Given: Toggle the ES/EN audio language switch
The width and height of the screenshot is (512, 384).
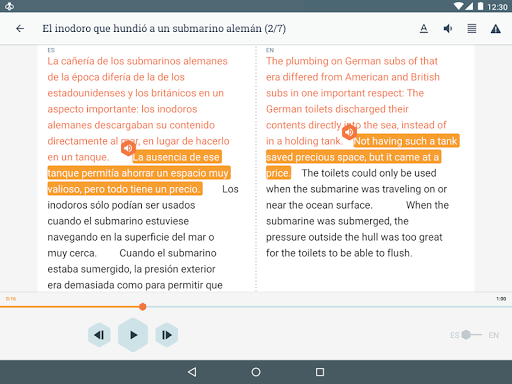Looking at the screenshot, I should pyautogui.click(x=472, y=335).
